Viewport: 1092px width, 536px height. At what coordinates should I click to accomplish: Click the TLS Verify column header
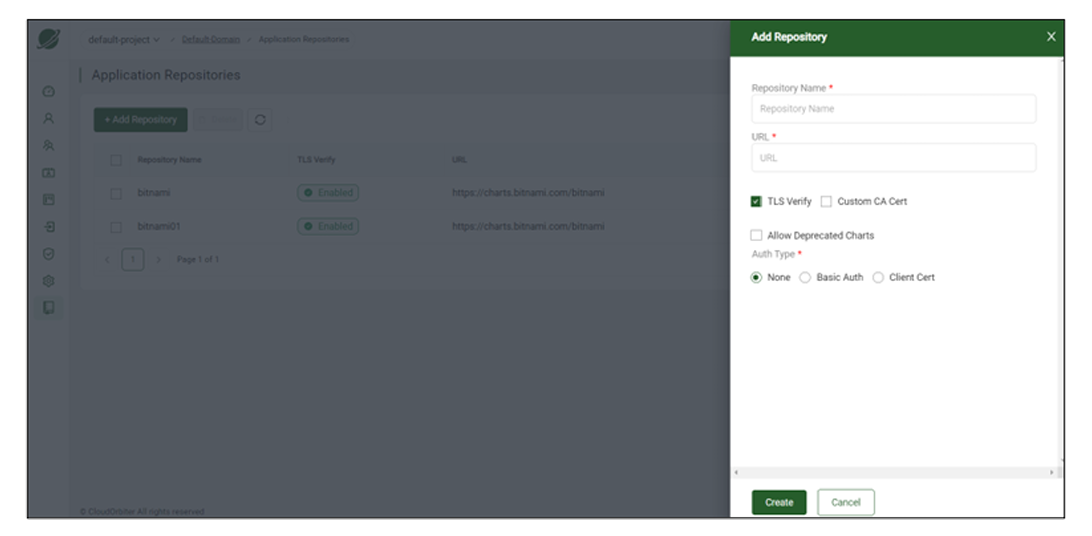316,160
